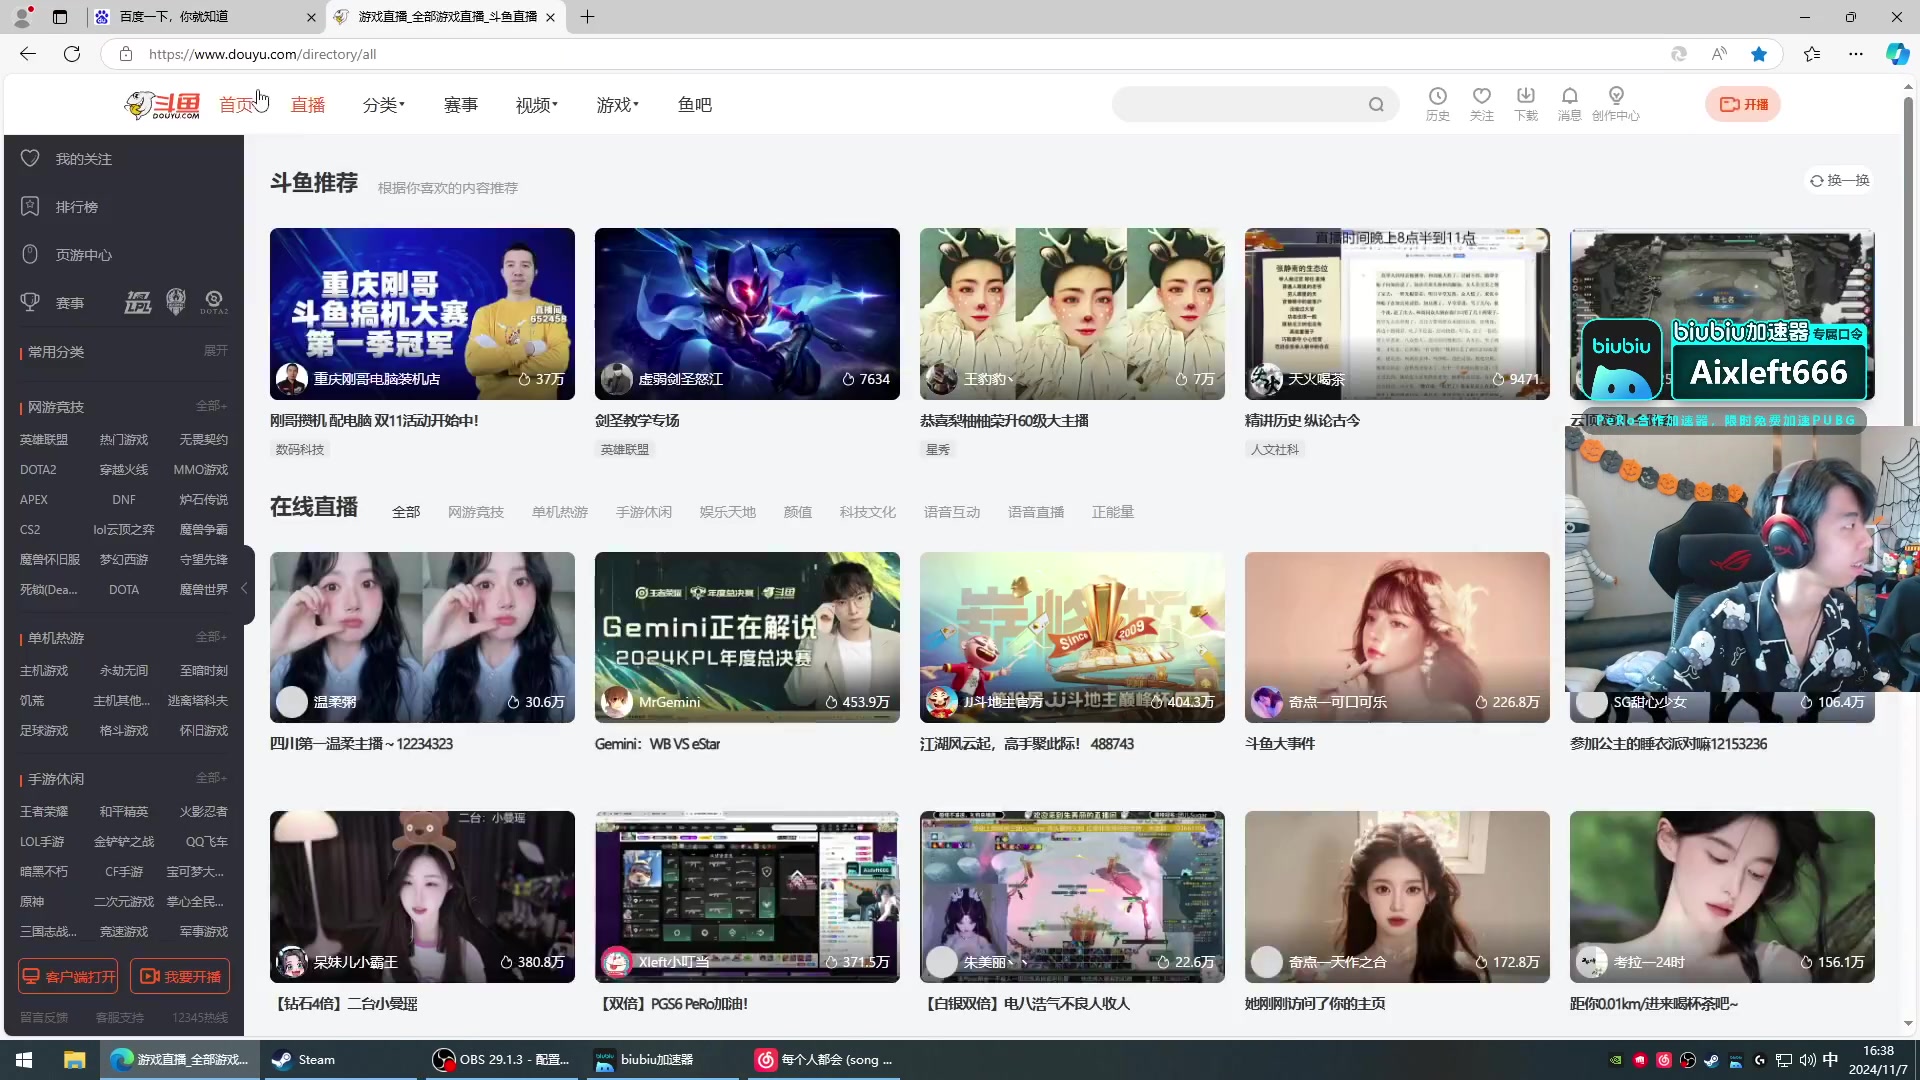This screenshot has width=1920, height=1080.
Task: Click the favorites star in the address bar
Action: point(1759,54)
